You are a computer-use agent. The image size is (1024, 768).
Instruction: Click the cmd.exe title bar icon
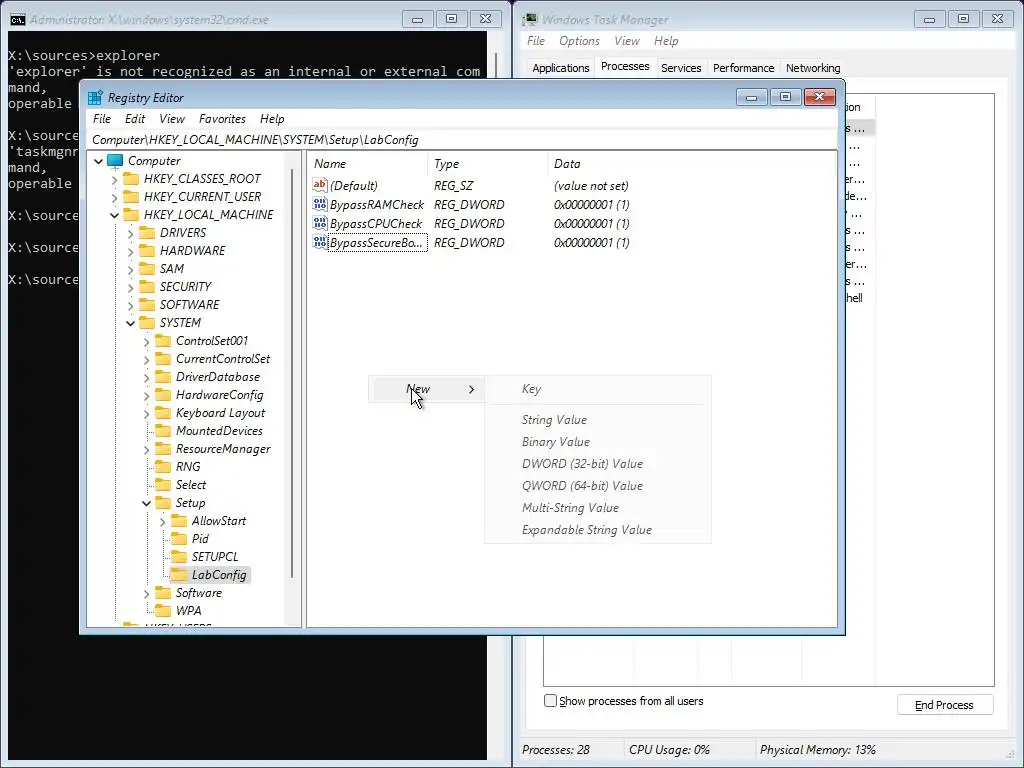[x=18, y=20]
